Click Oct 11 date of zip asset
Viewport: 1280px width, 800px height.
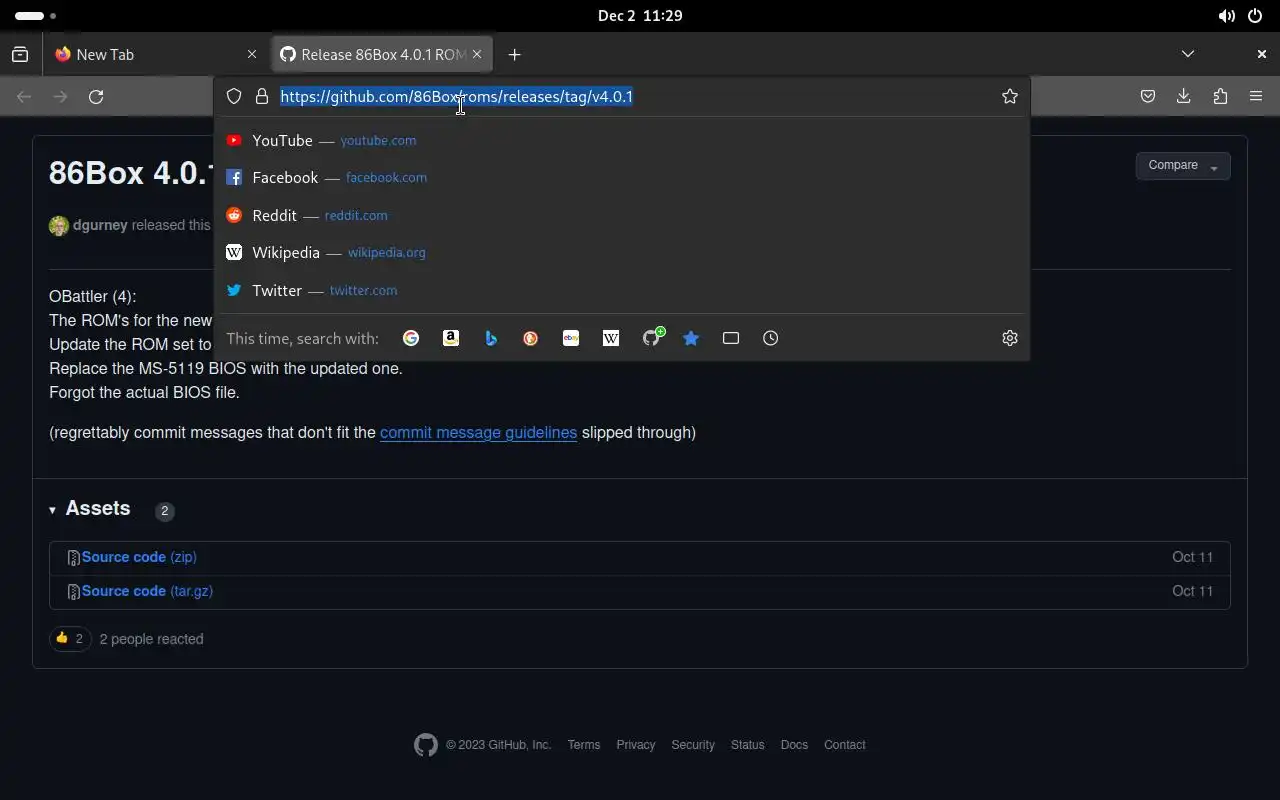pyautogui.click(x=1193, y=557)
